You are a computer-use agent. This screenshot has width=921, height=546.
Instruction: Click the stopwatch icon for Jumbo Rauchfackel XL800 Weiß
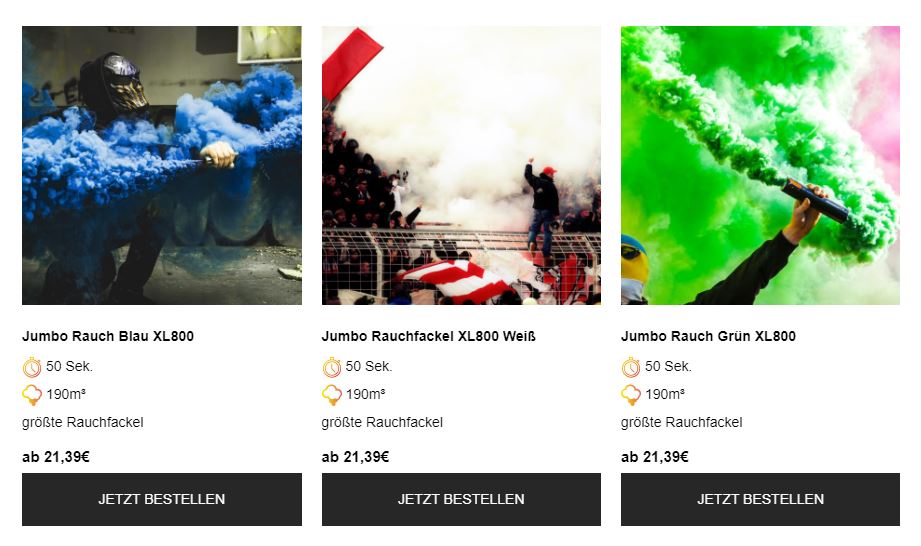click(331, 367)
